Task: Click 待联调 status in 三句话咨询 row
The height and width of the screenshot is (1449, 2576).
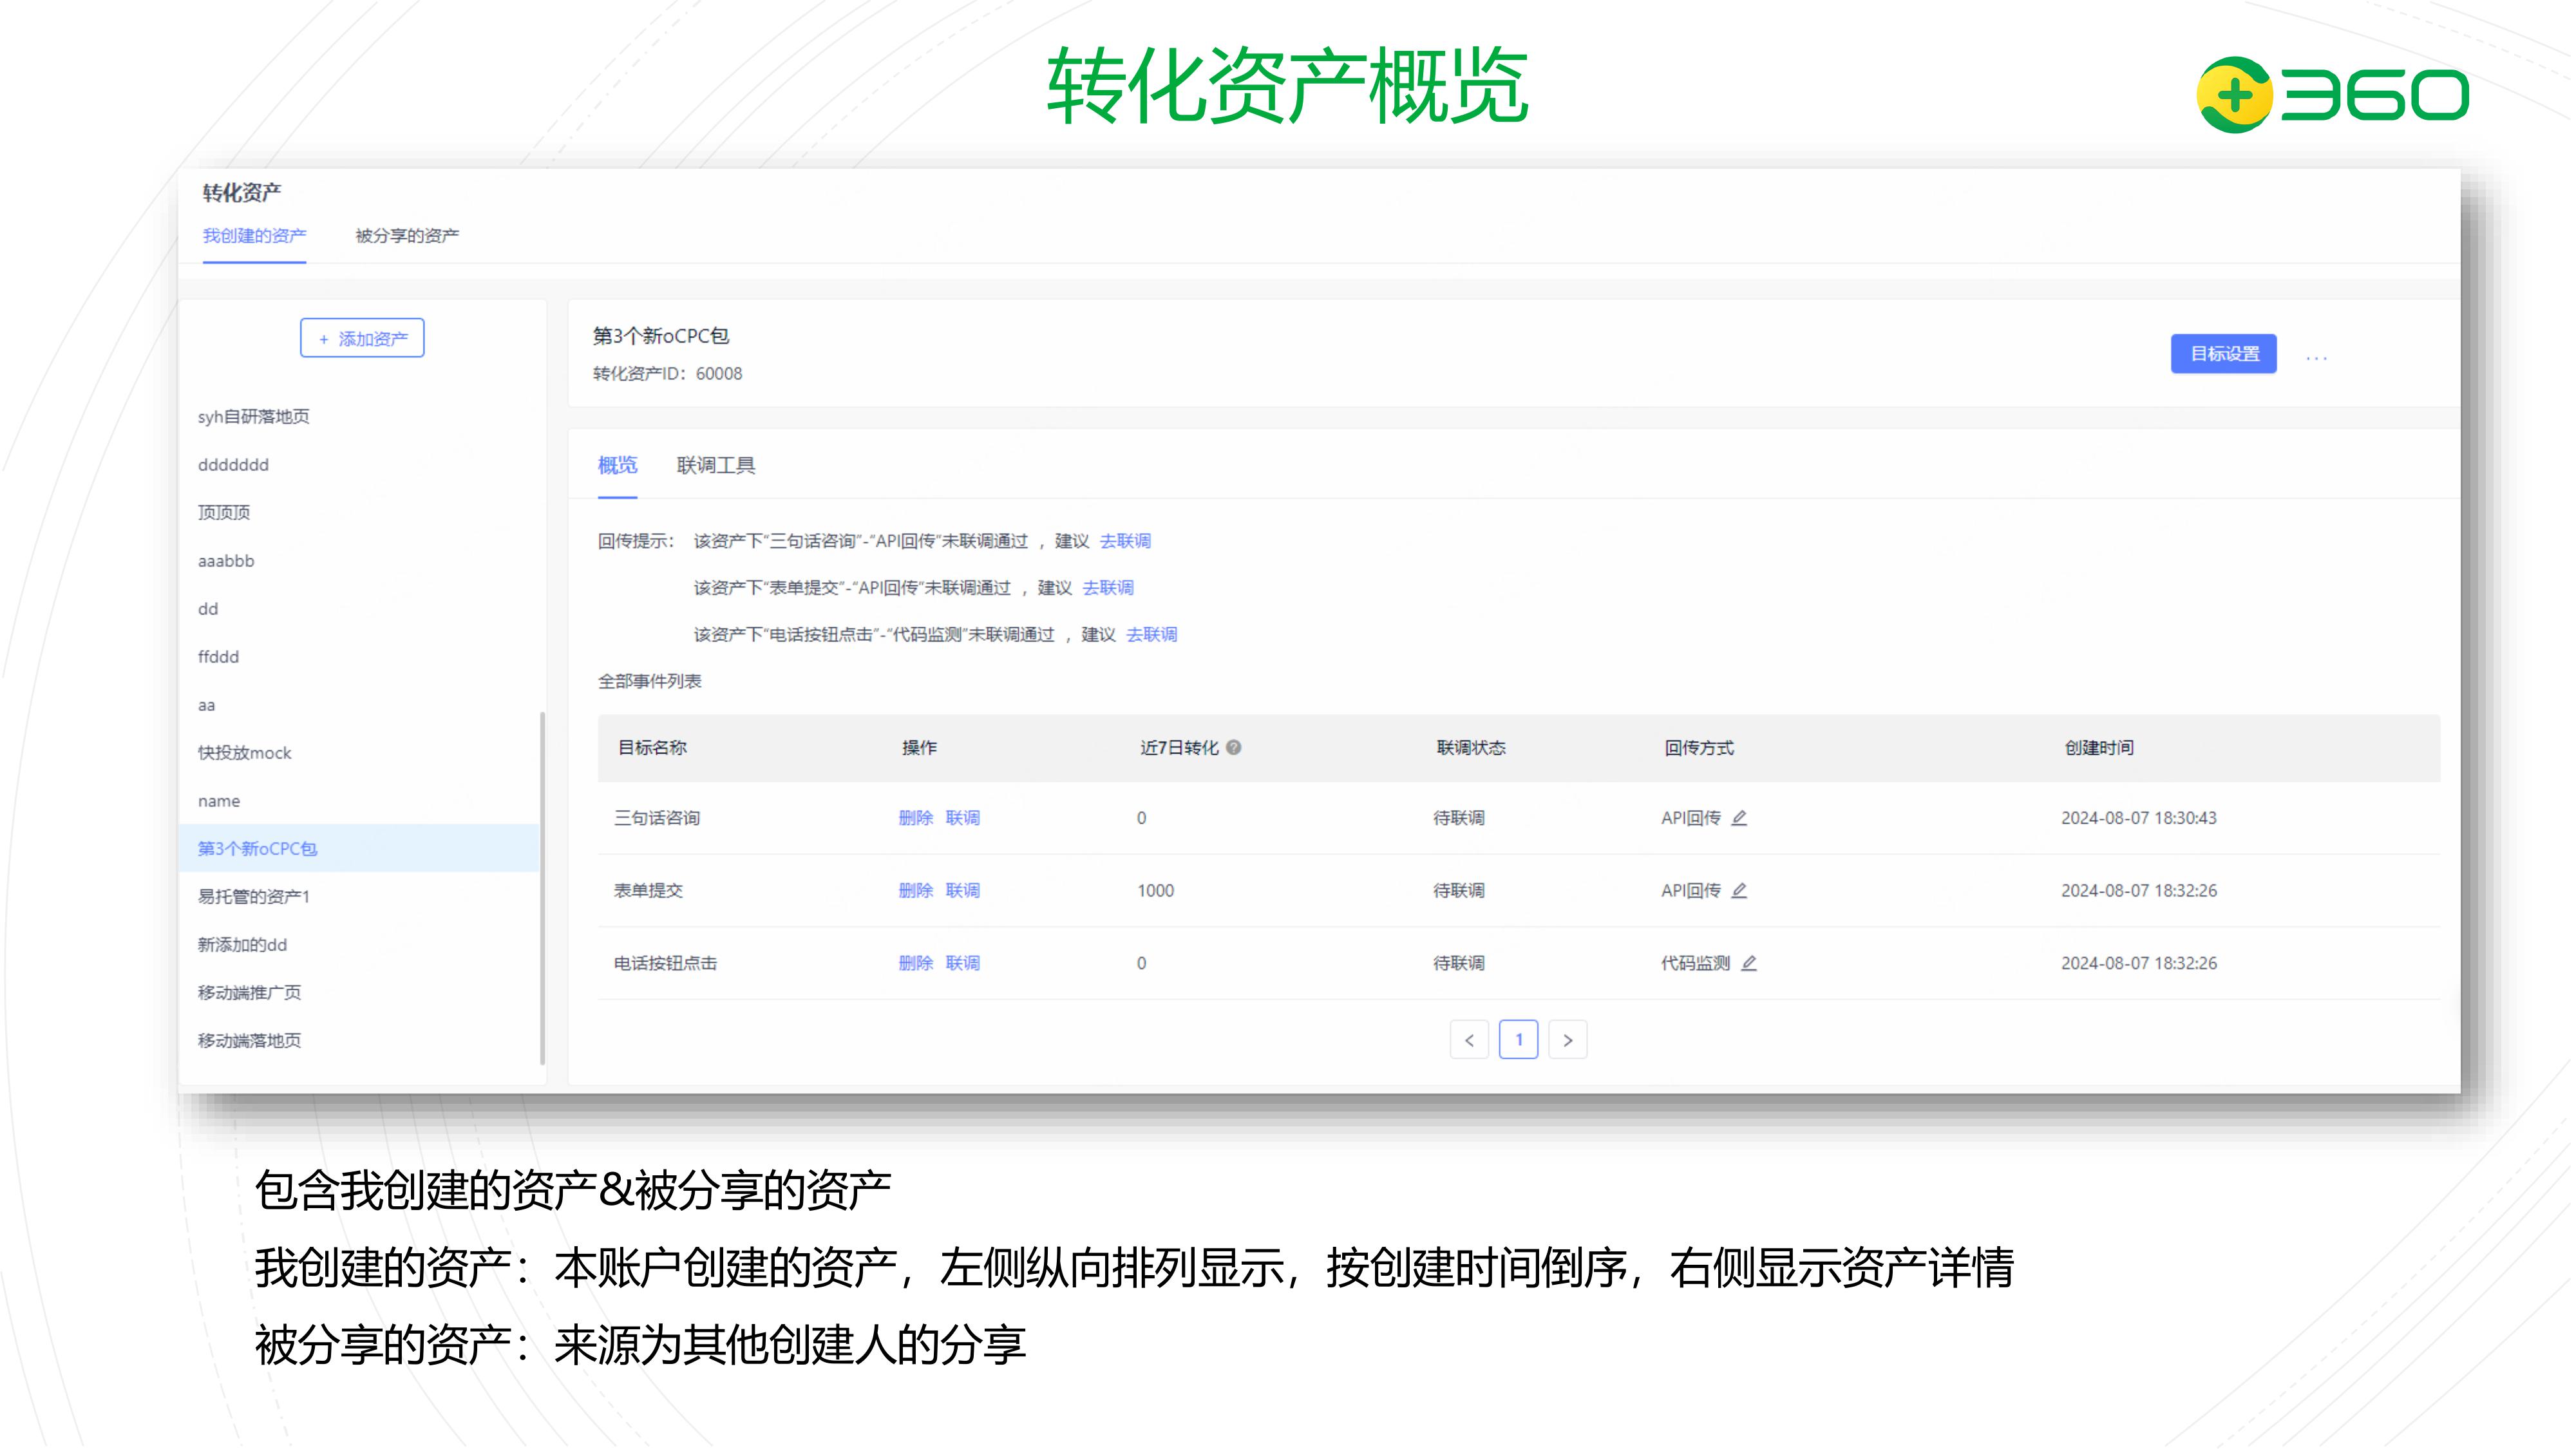Action: [x=1459, y=818]
